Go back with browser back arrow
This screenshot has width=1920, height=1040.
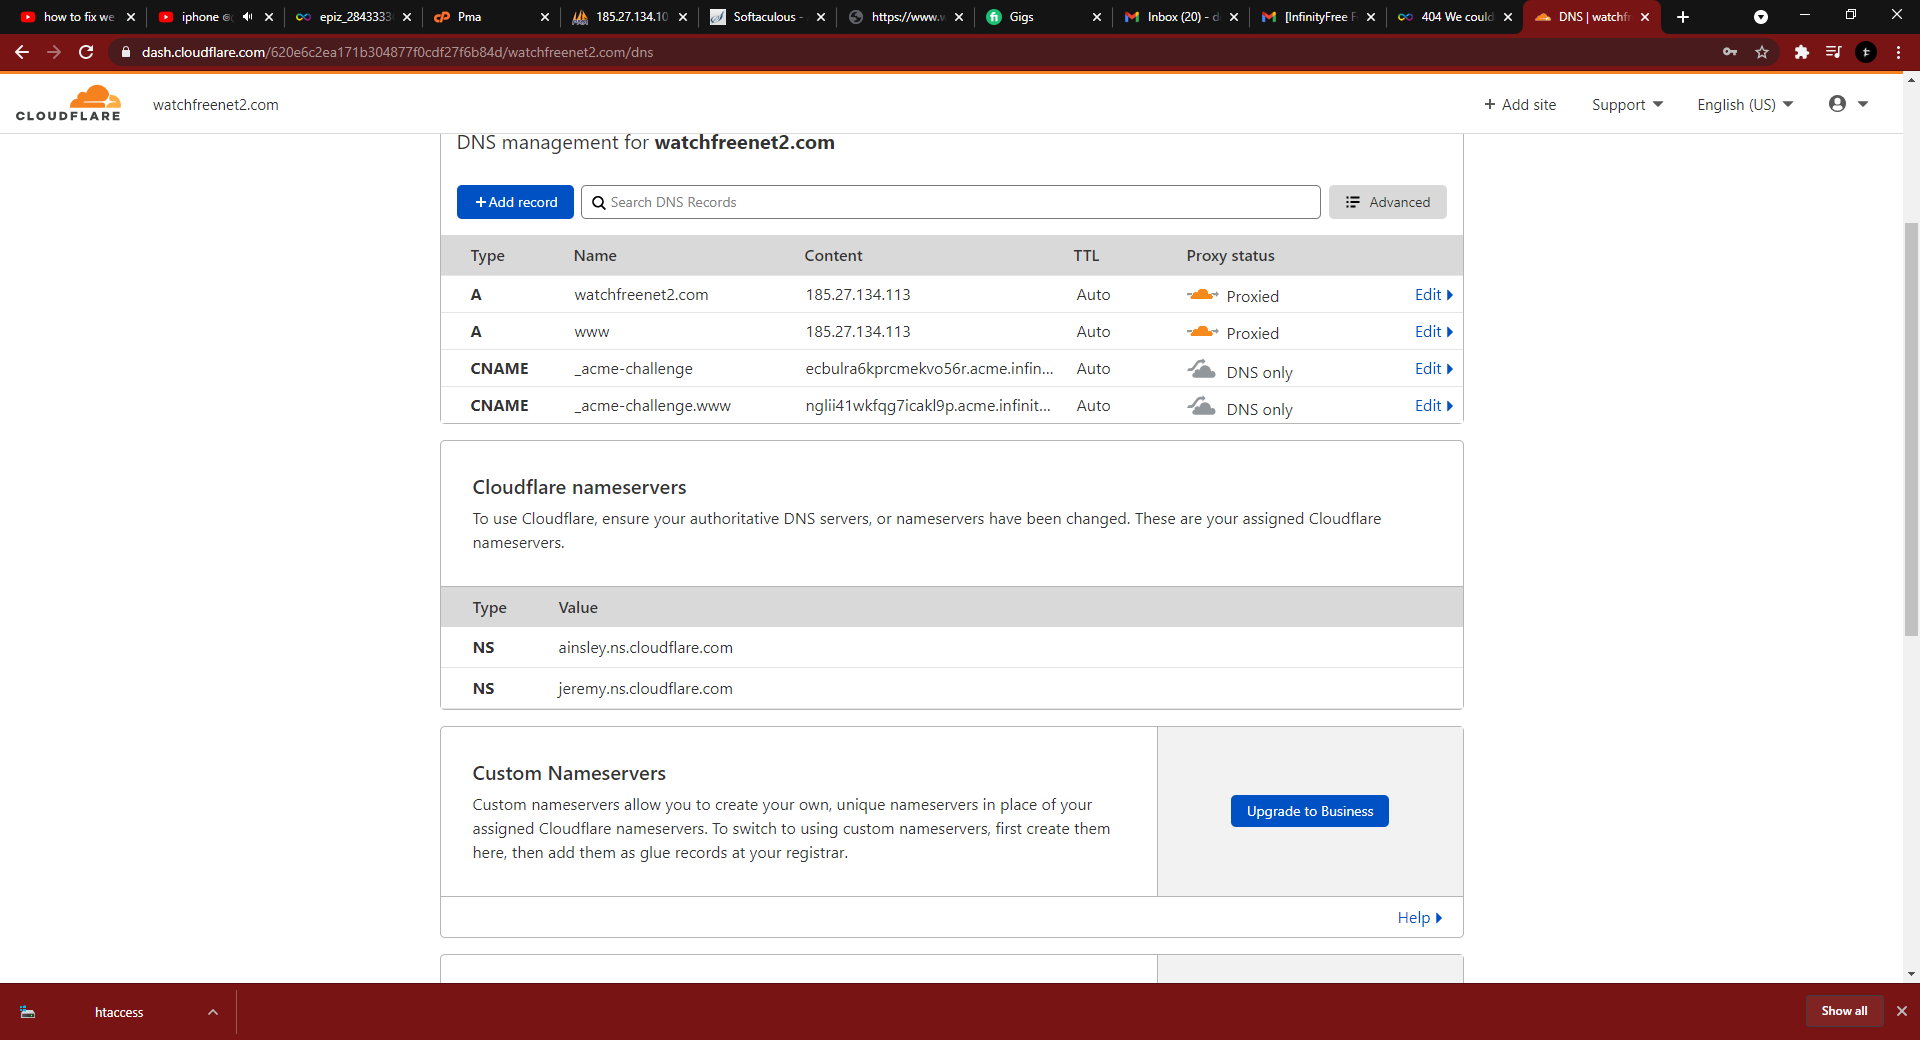tap(22, 52)
